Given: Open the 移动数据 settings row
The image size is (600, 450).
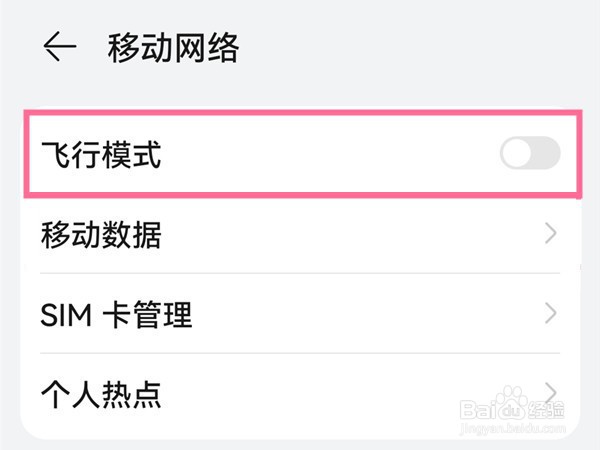Looking at the screenshot, I should pyautogui.click(x=300, y=235).
